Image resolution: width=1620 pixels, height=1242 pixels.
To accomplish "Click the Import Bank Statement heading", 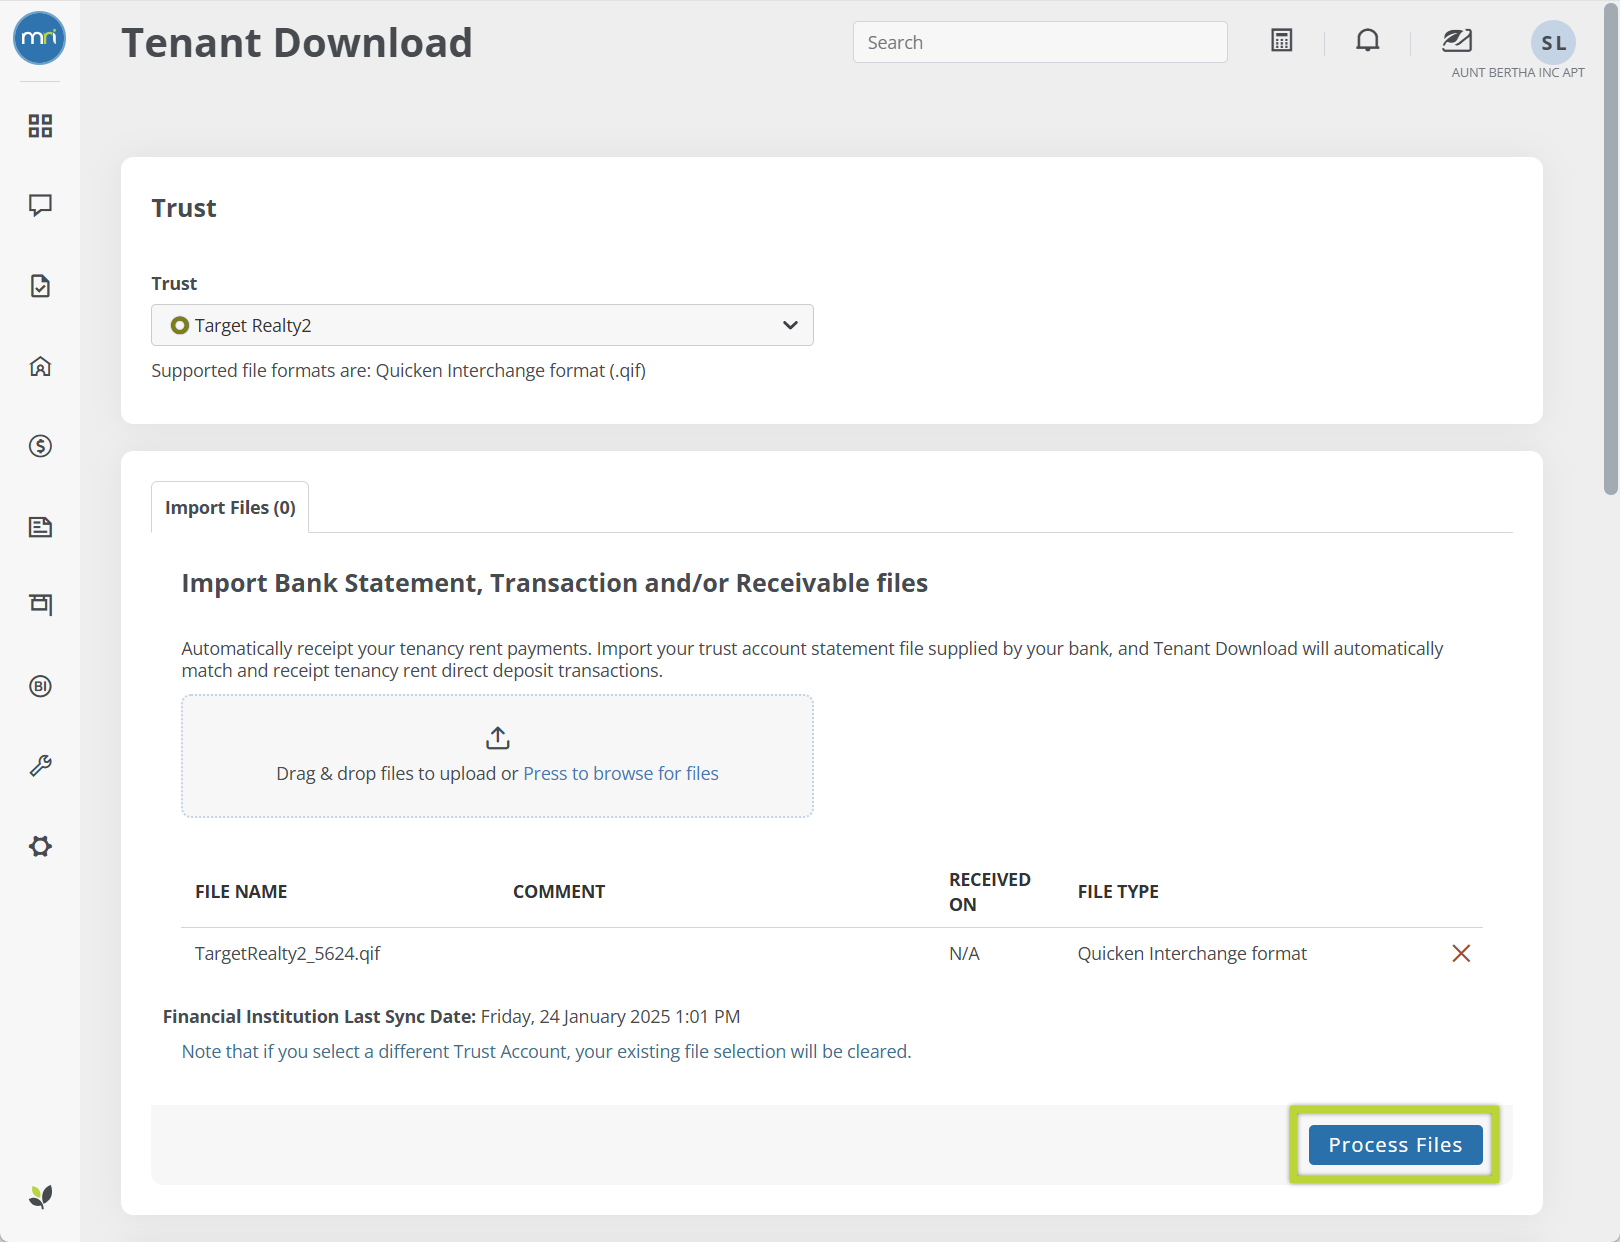I will (555, 583).
